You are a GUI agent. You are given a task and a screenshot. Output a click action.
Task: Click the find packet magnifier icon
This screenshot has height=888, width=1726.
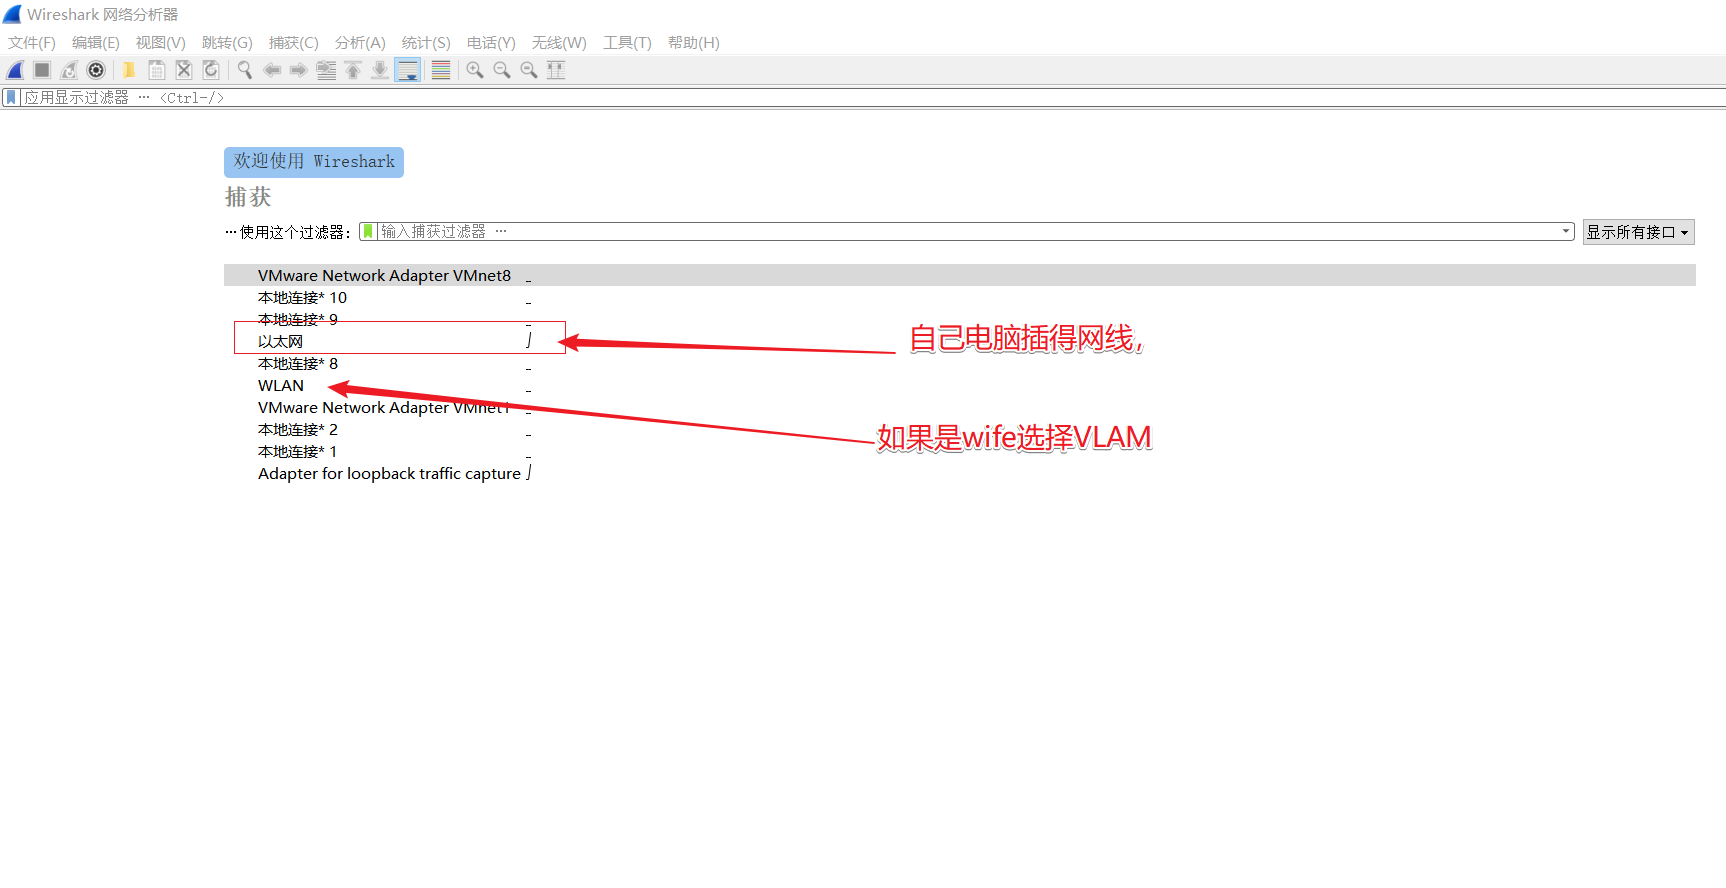point(244,70)
